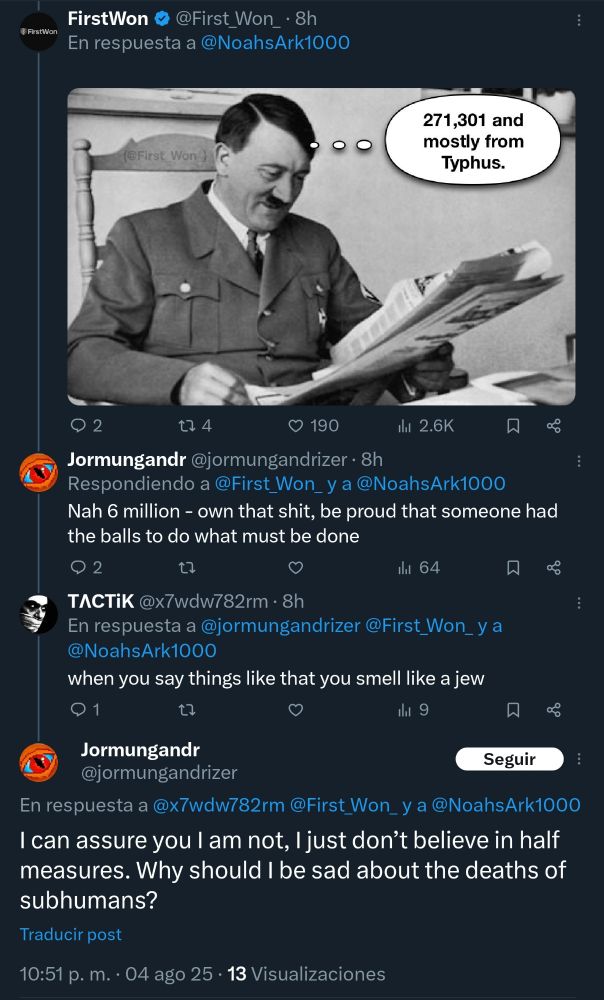Open view stats on the reply with 64 views
The width and height of the screenshot is (604, 1000).
[419, 568]
